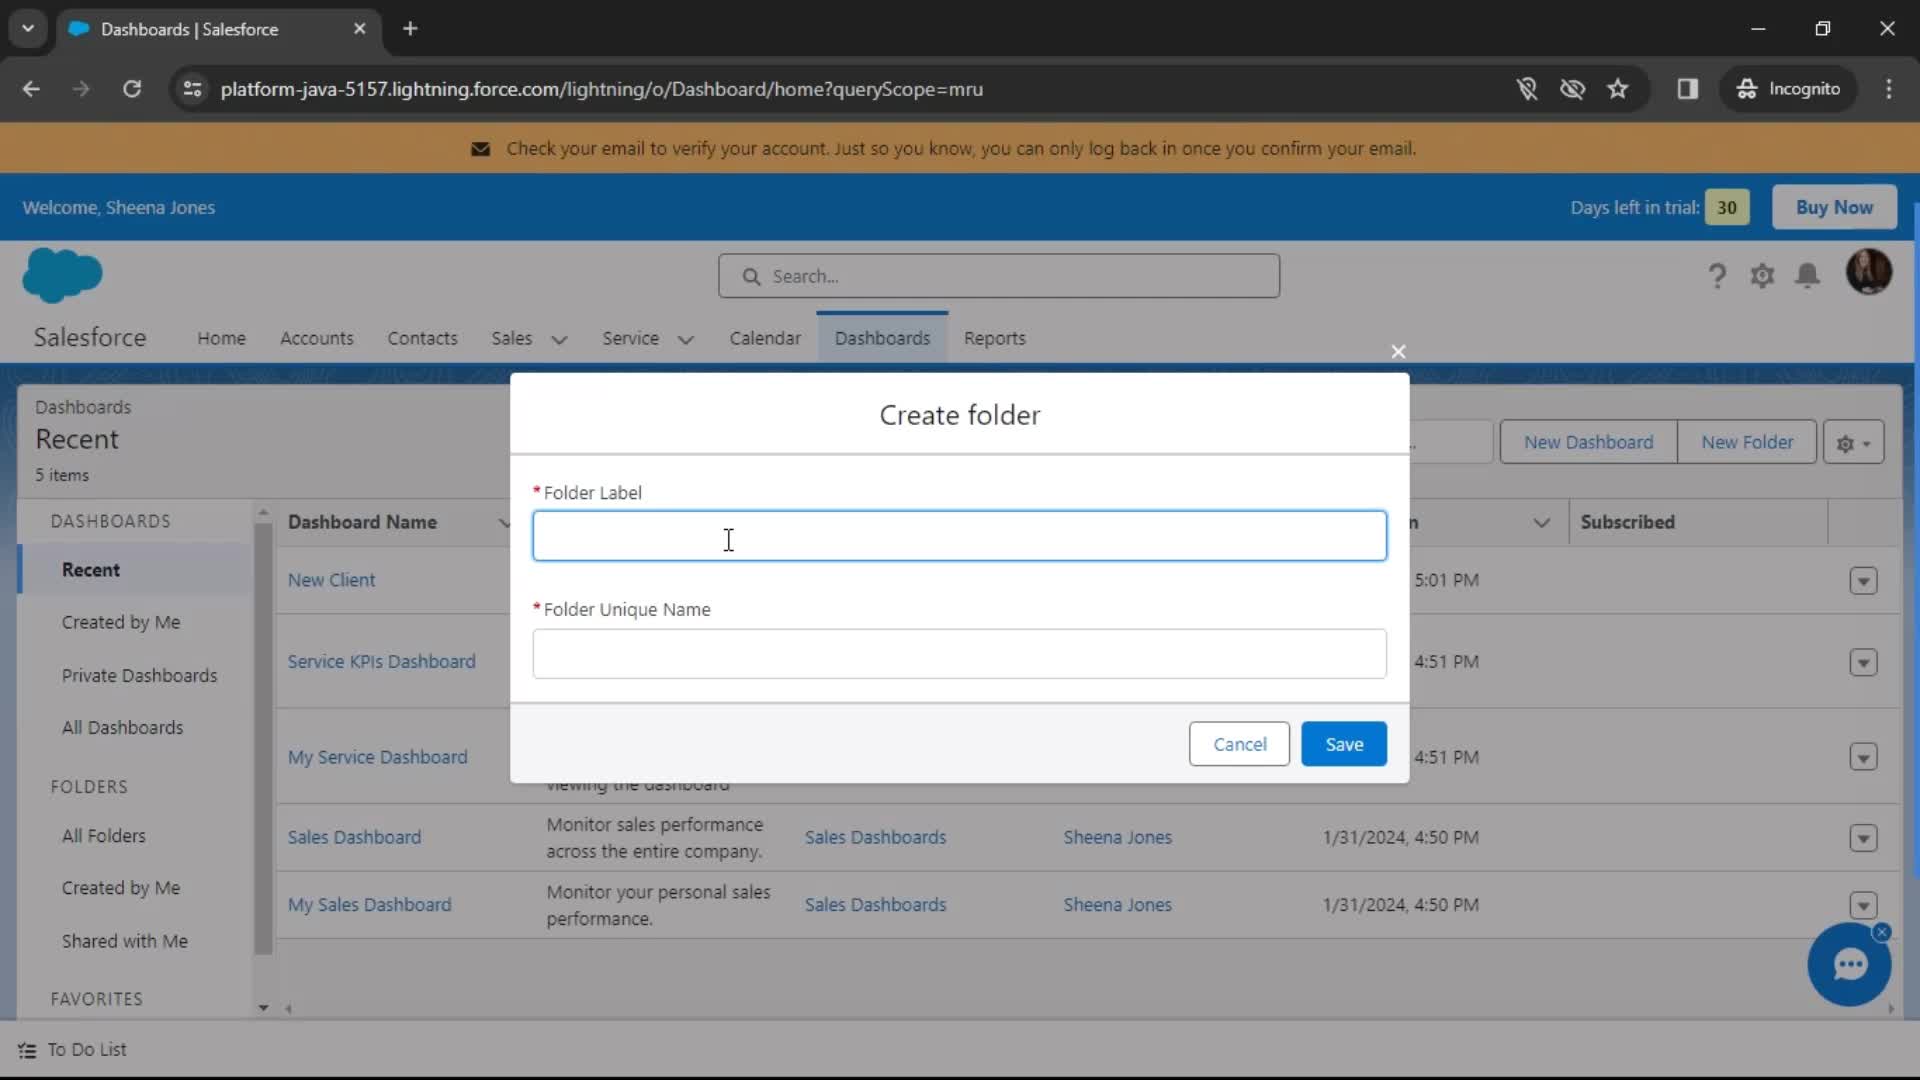Bookmark page with star icon
1920x1080 pixels.
1617,89
